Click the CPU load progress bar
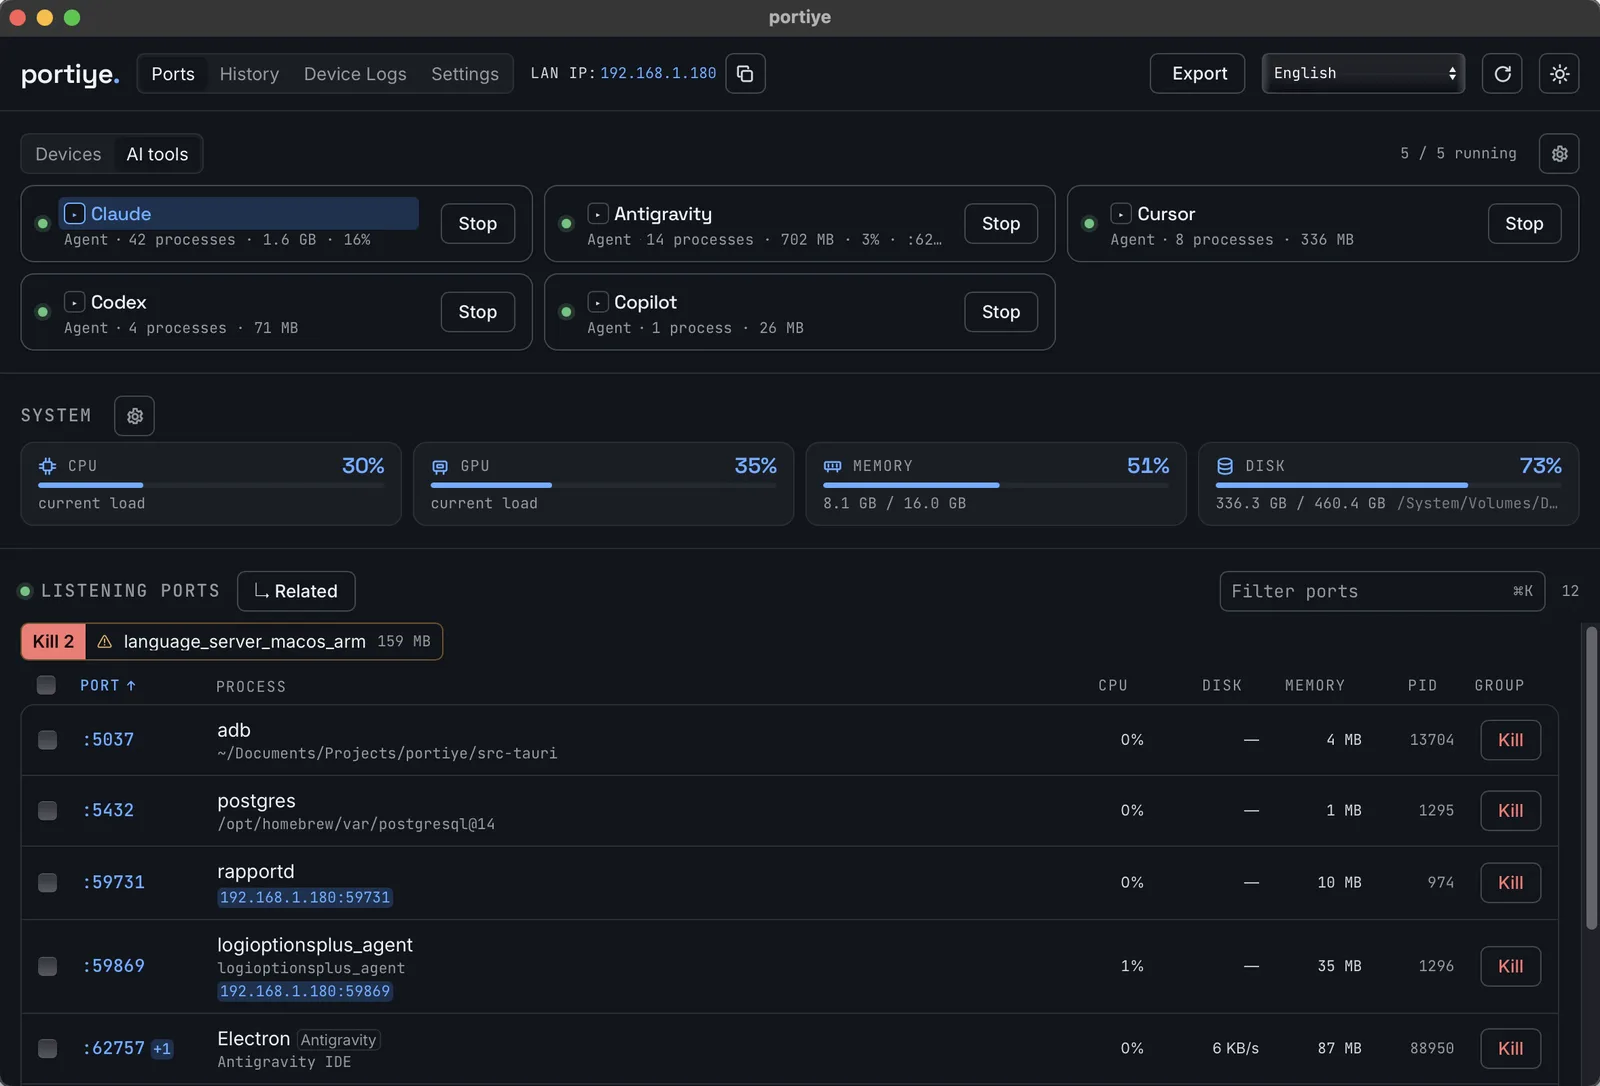 [x=211, y=485]
